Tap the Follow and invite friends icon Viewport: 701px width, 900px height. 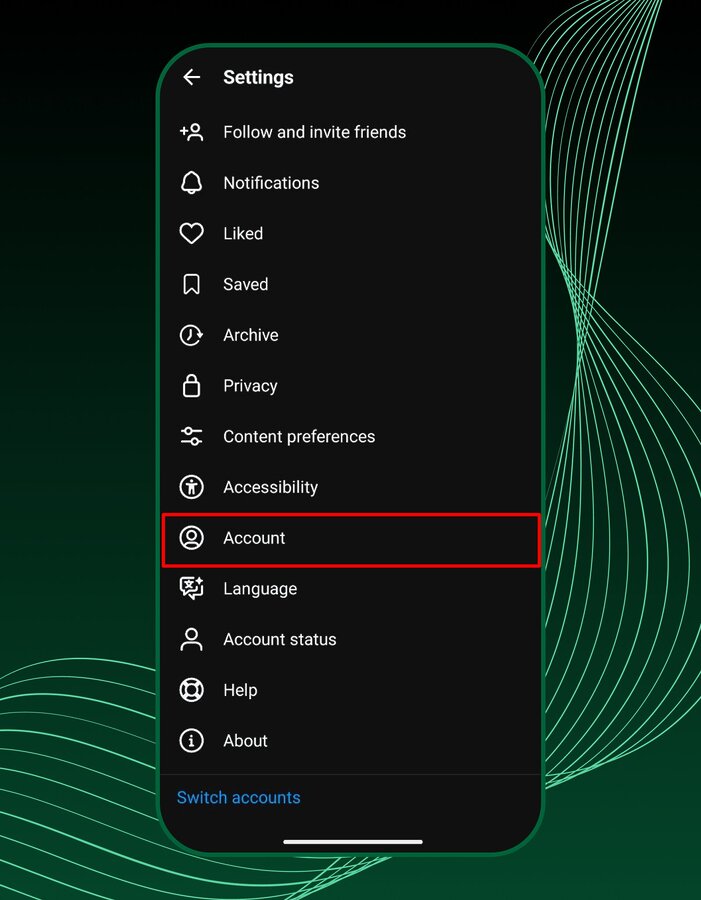pyautogui.click(x=191, y=131)
